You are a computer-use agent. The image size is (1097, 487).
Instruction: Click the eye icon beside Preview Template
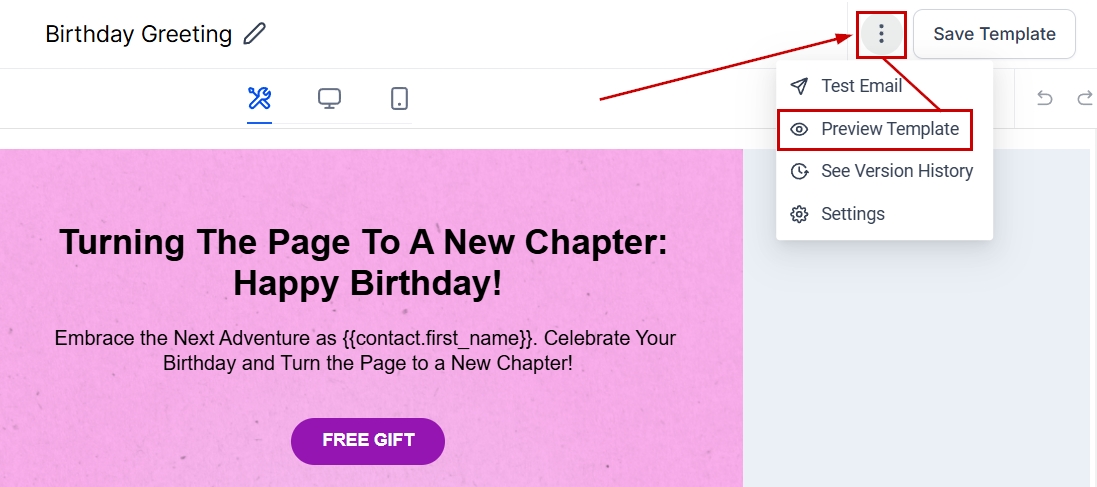point(799,129)
